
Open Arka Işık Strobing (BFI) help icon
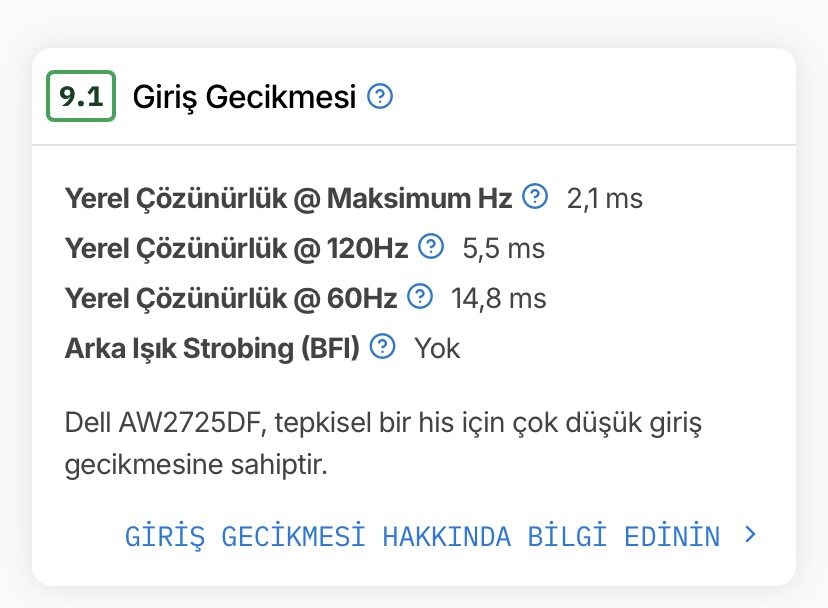(383, 346)
